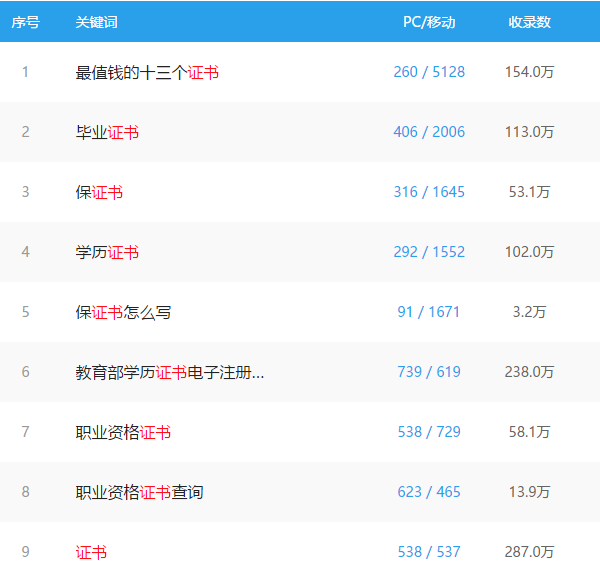Click index value 260 / 5128
The width and height of the screenshot is (600, 573).
(429, 72)
